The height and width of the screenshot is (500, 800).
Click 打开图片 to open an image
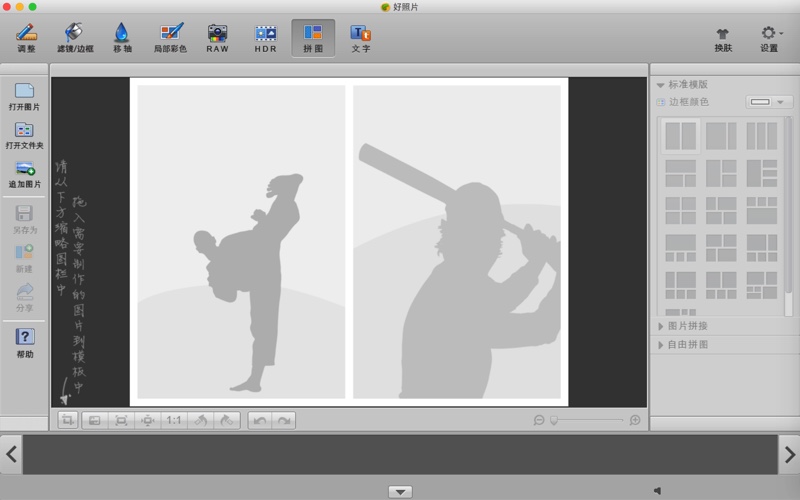(x=24, y=97)
